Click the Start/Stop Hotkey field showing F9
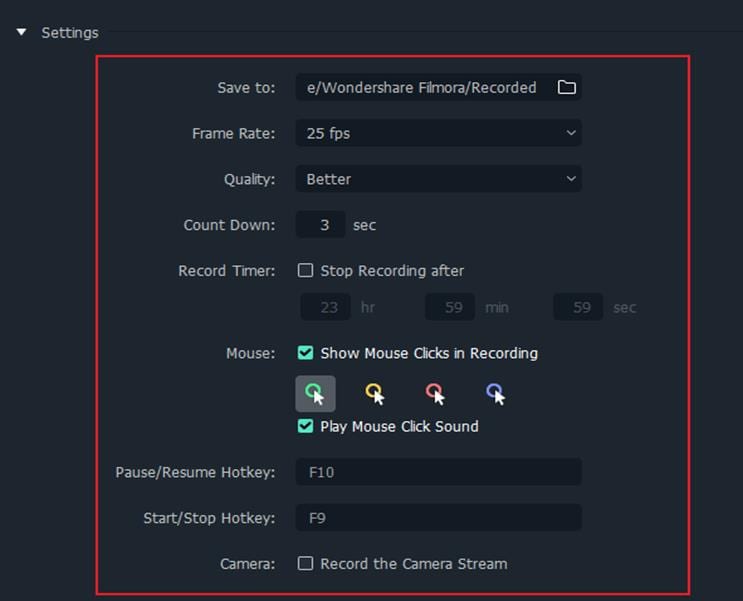This screenshot has width=743, height=601. [439, 518]
